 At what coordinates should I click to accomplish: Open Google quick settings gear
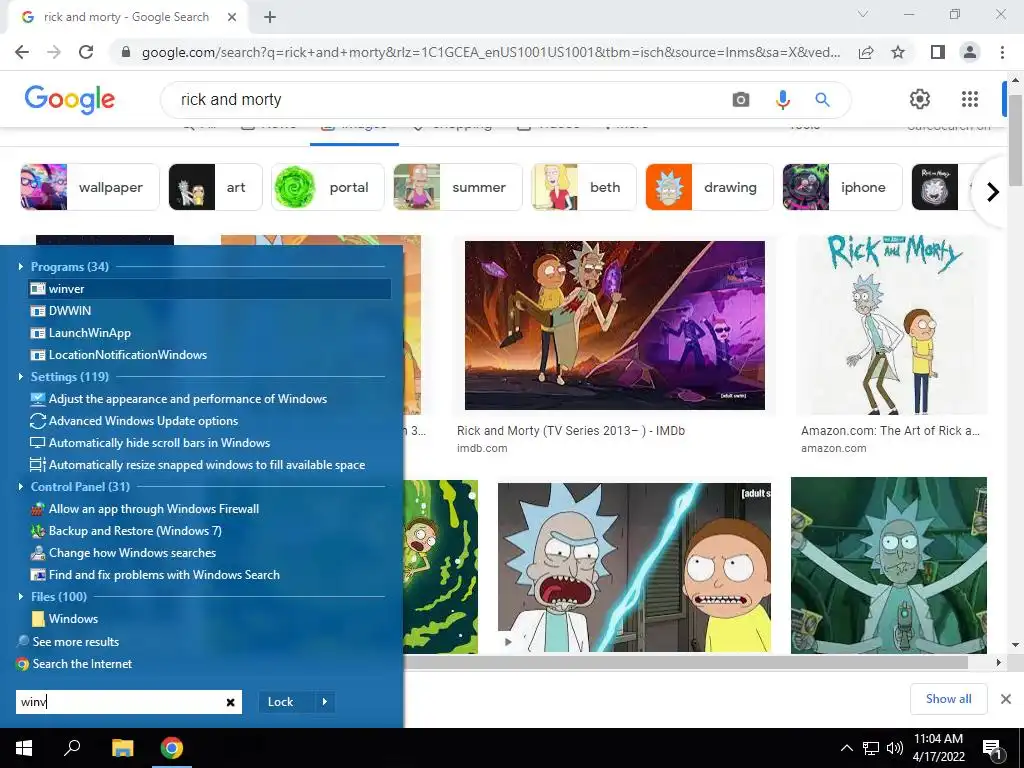[920, 99]
